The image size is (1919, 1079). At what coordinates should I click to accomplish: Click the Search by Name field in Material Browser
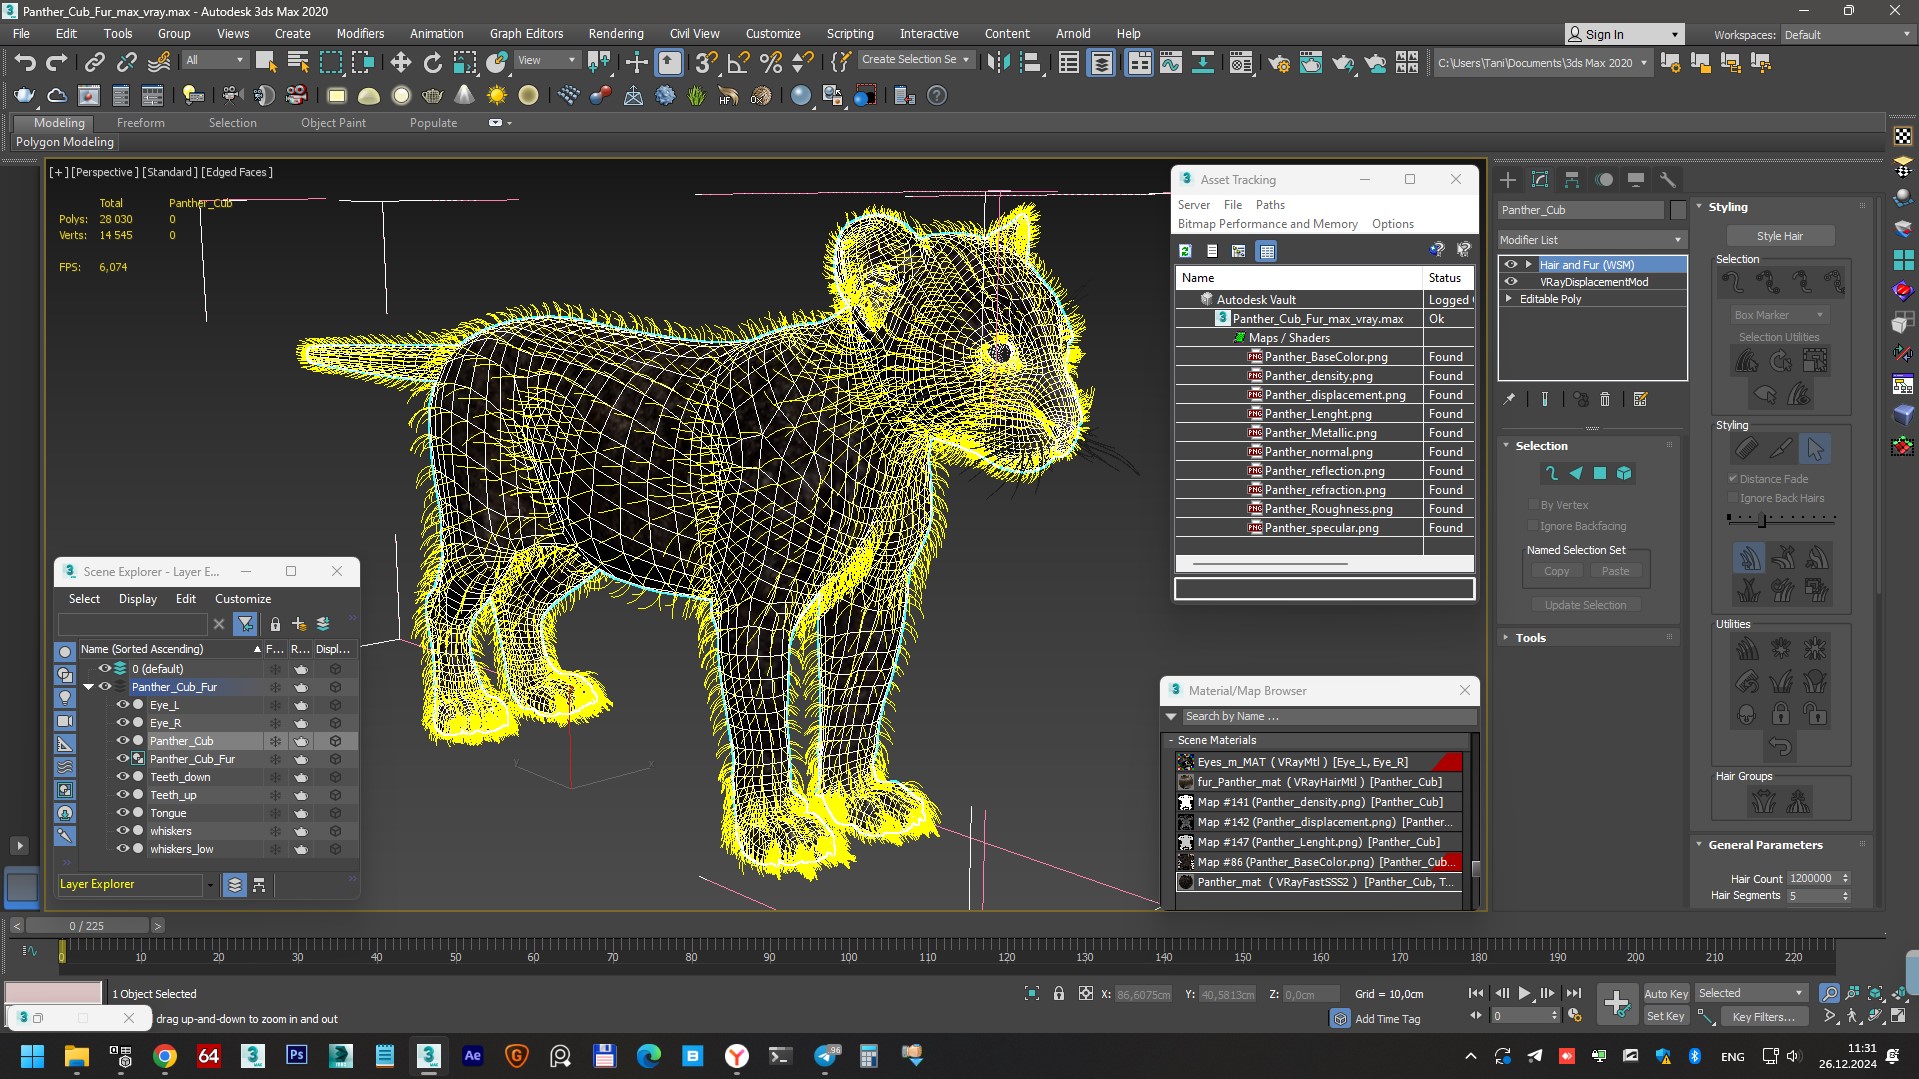1329,717
